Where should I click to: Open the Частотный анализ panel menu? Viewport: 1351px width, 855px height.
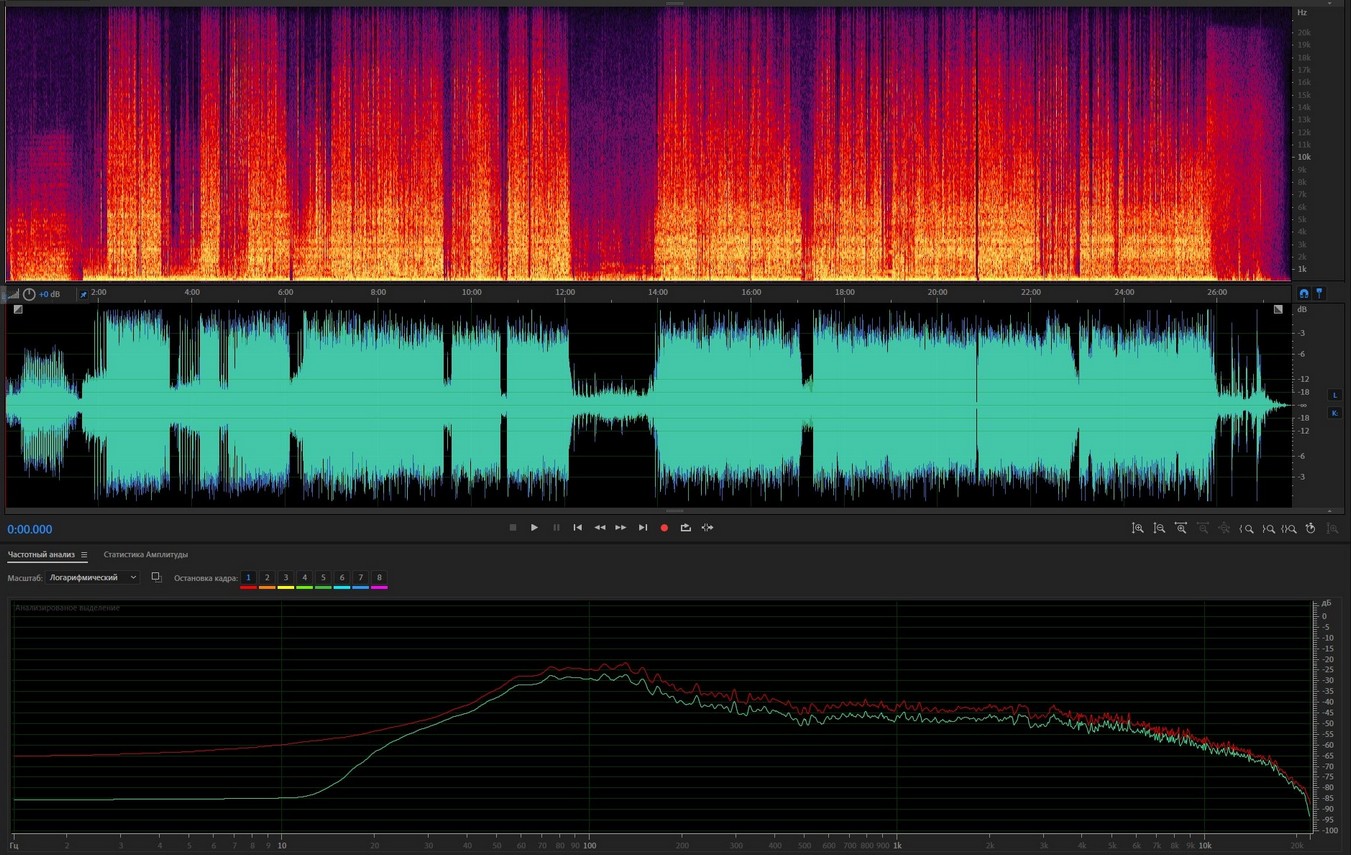click(84, 555)
